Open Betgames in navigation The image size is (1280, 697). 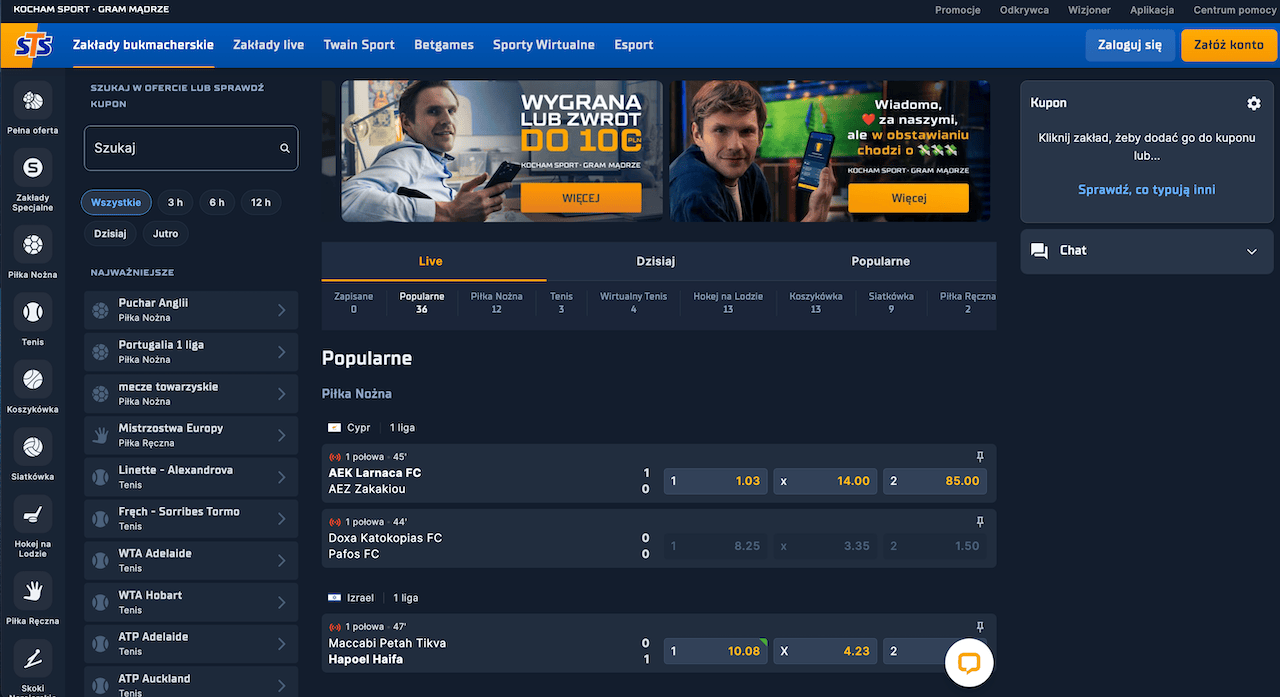(444, 45)
